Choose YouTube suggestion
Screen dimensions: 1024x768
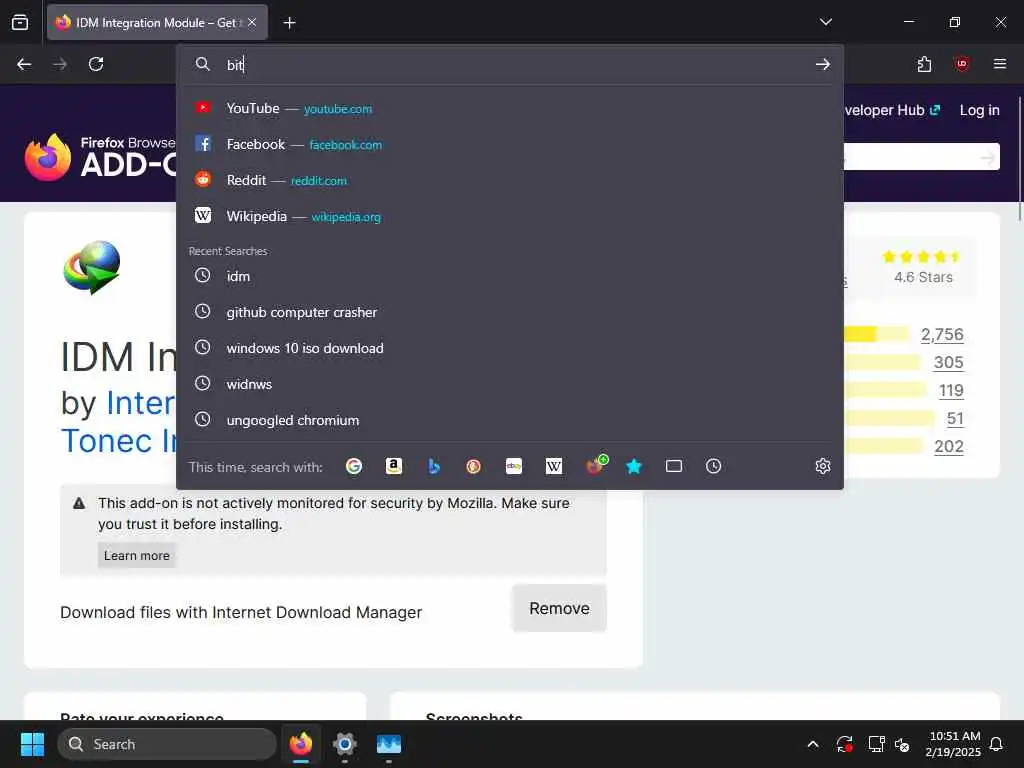[509, 108]
